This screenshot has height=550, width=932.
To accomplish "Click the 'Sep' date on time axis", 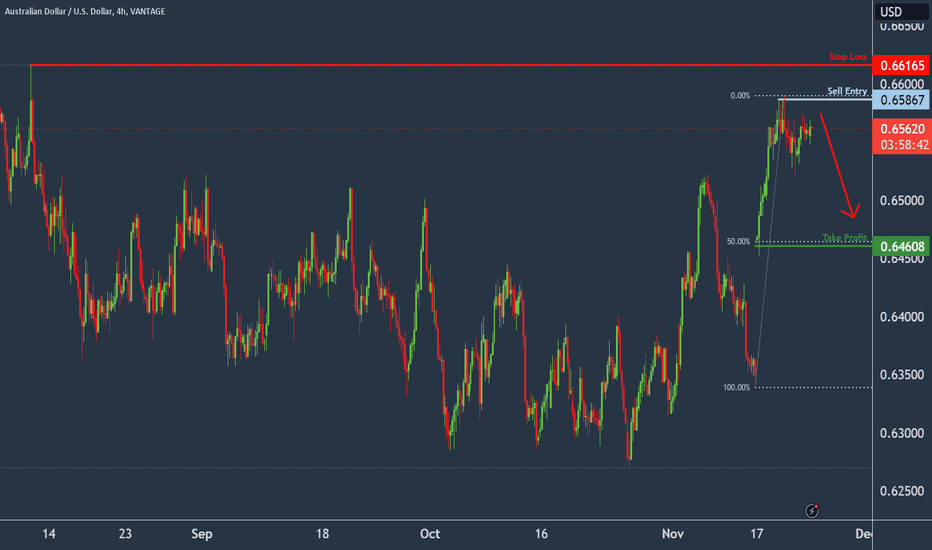I will tap(201, 534).
